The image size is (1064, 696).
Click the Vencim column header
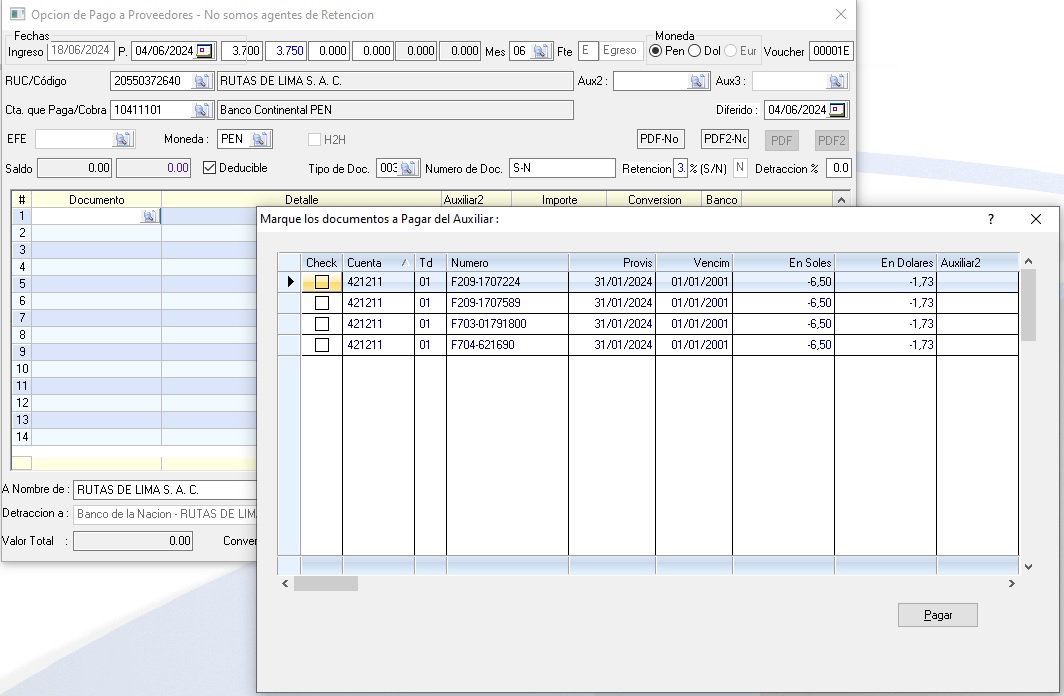pyautogui.click(x=694, y=263)
